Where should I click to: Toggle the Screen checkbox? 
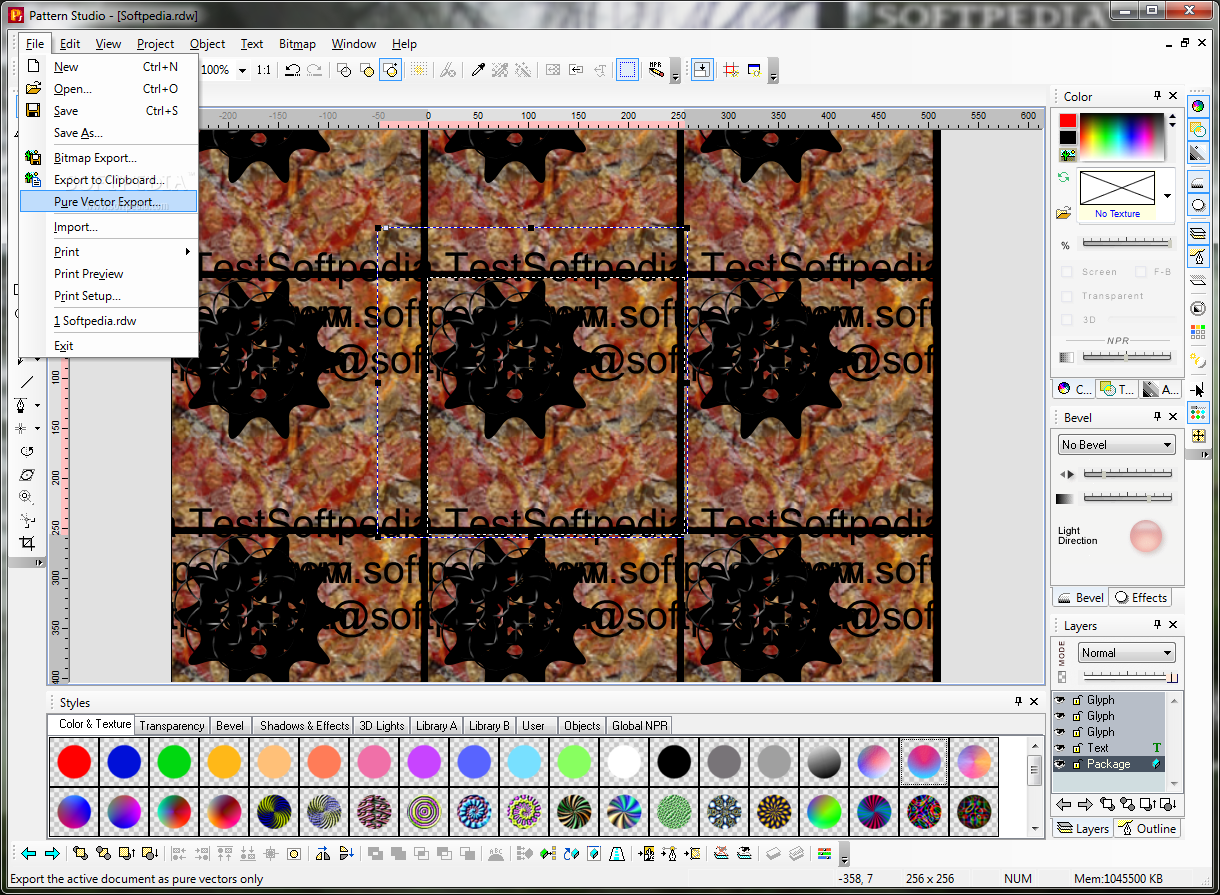pyautogui.click(x=1067, y=272)
